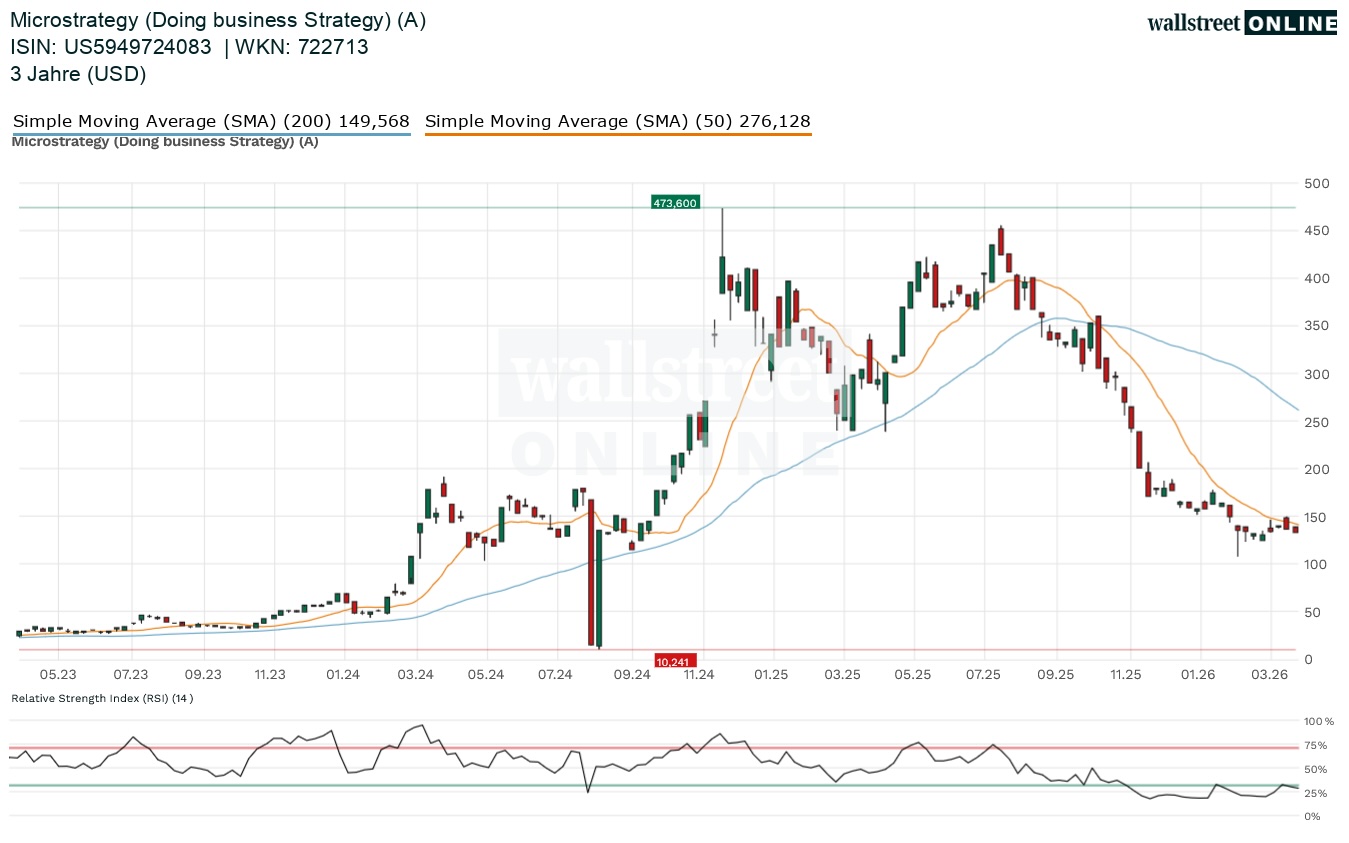
Task: Click the wallstreet ONLINE logo
Action: click(x=1241, y=23)
